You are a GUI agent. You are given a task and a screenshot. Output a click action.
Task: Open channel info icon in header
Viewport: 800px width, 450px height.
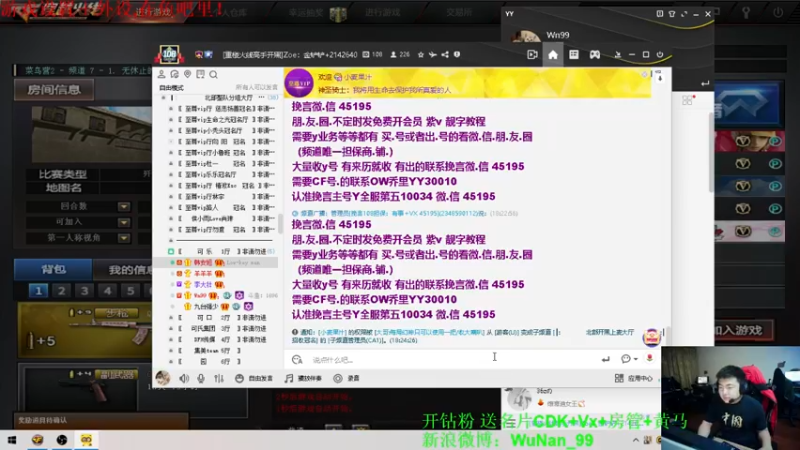(x=457, y=55)
